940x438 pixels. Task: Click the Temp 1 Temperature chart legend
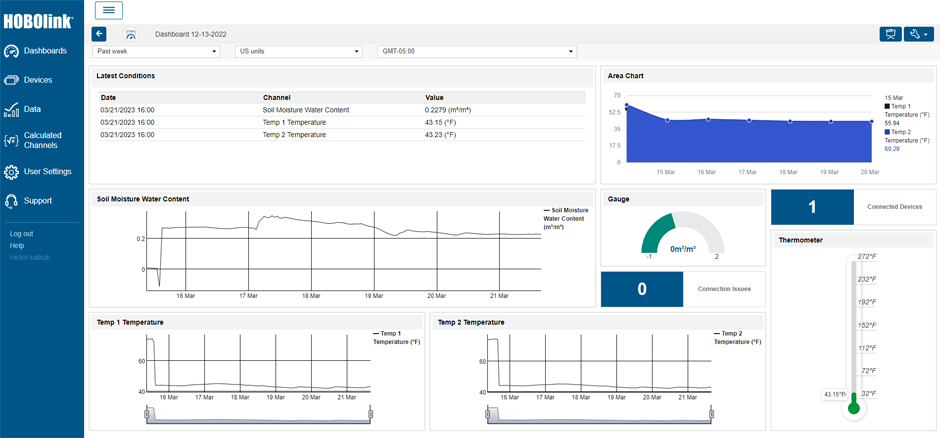click(x=397, y=337)
